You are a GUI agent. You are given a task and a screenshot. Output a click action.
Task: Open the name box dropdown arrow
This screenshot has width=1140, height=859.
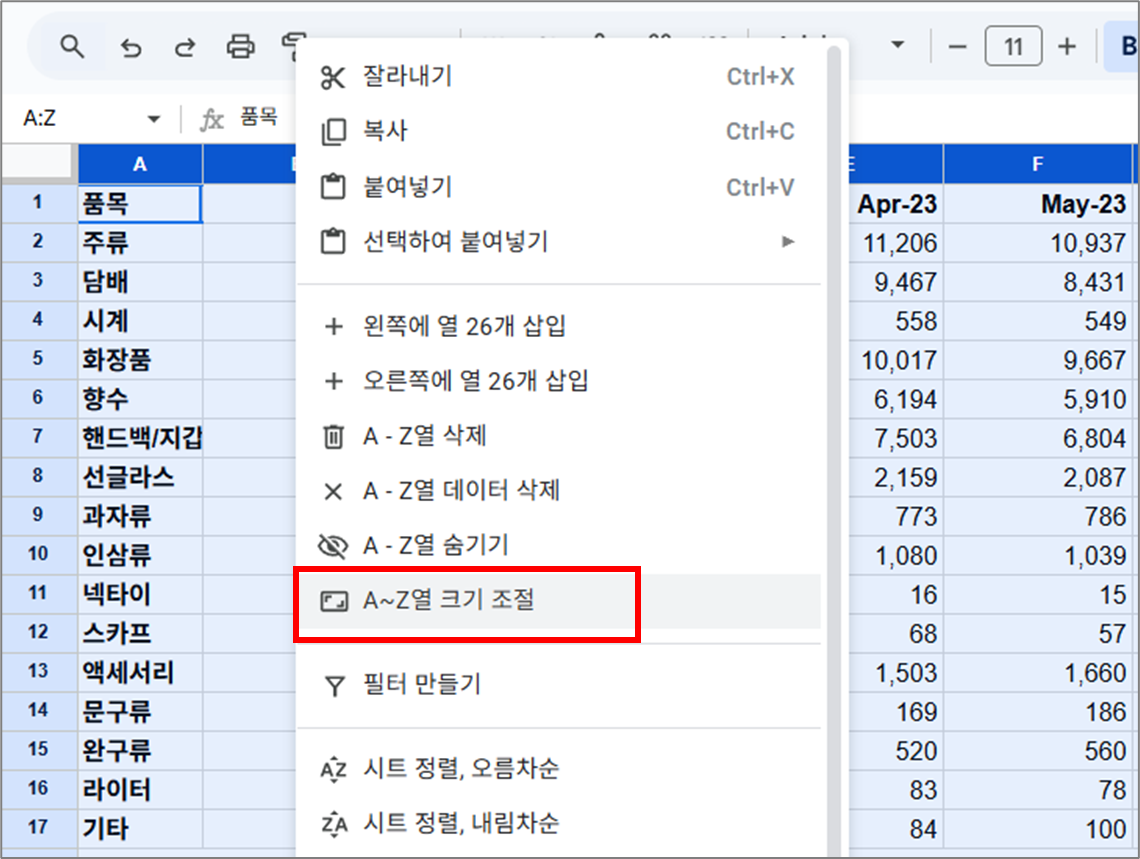tap(153, 118)
